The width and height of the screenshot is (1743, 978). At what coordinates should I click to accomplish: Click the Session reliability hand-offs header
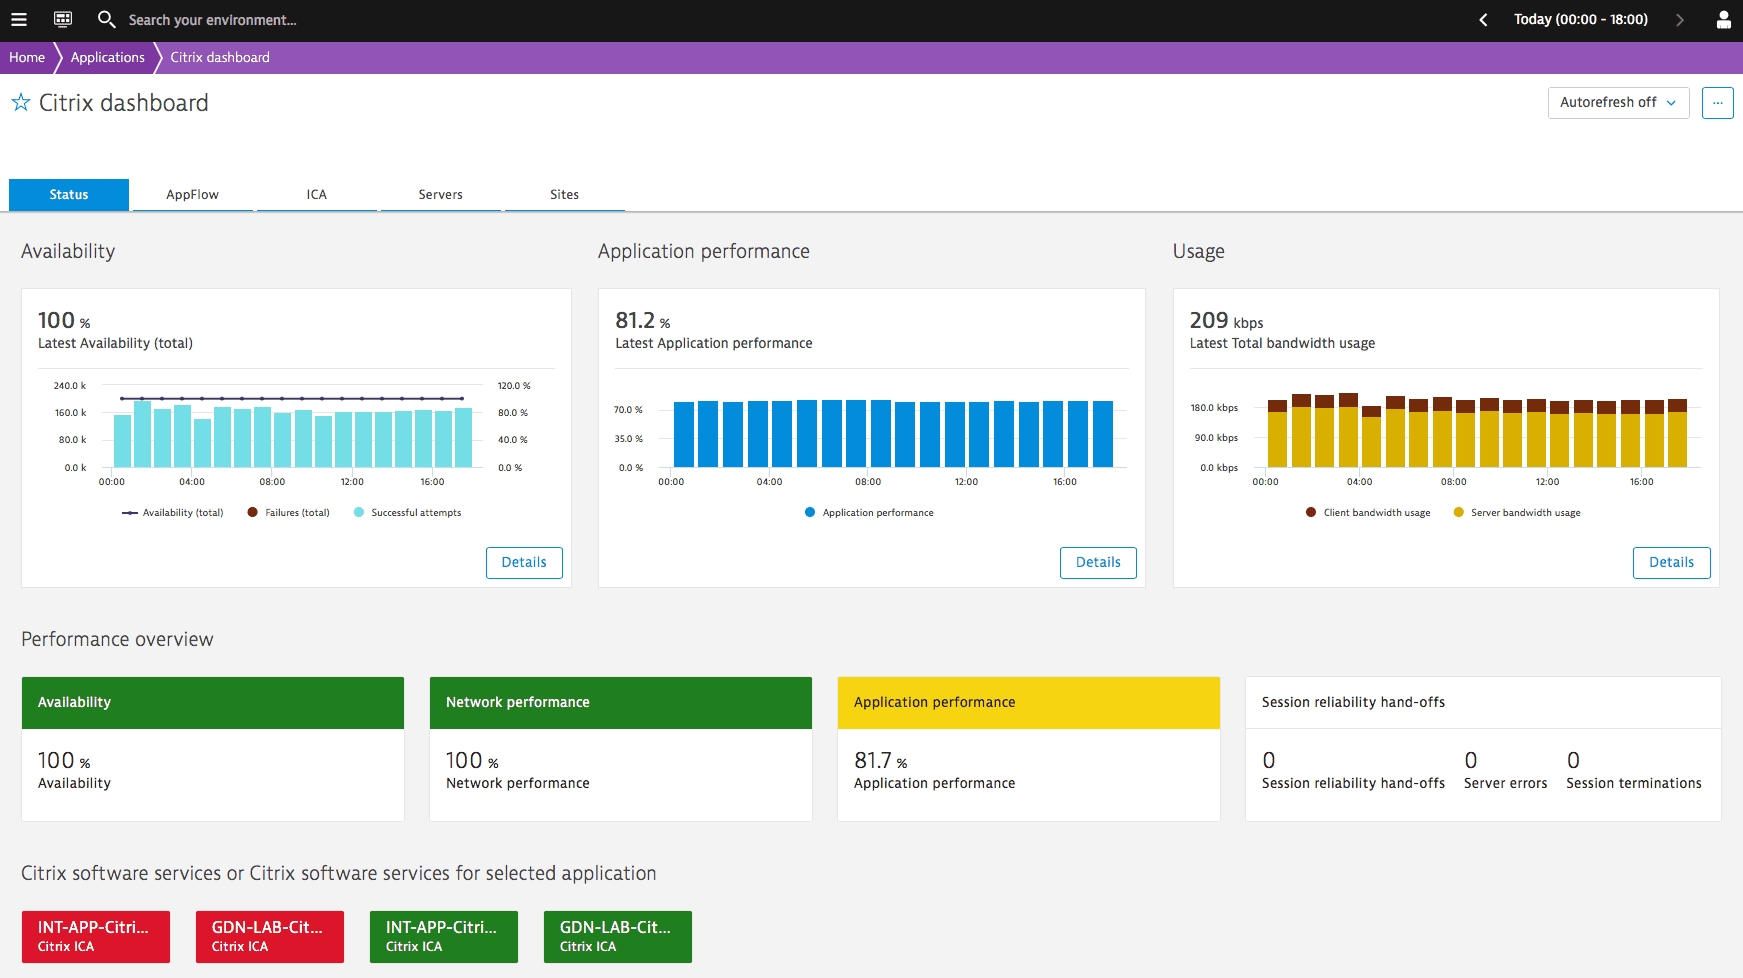(x=1353, y=703)
